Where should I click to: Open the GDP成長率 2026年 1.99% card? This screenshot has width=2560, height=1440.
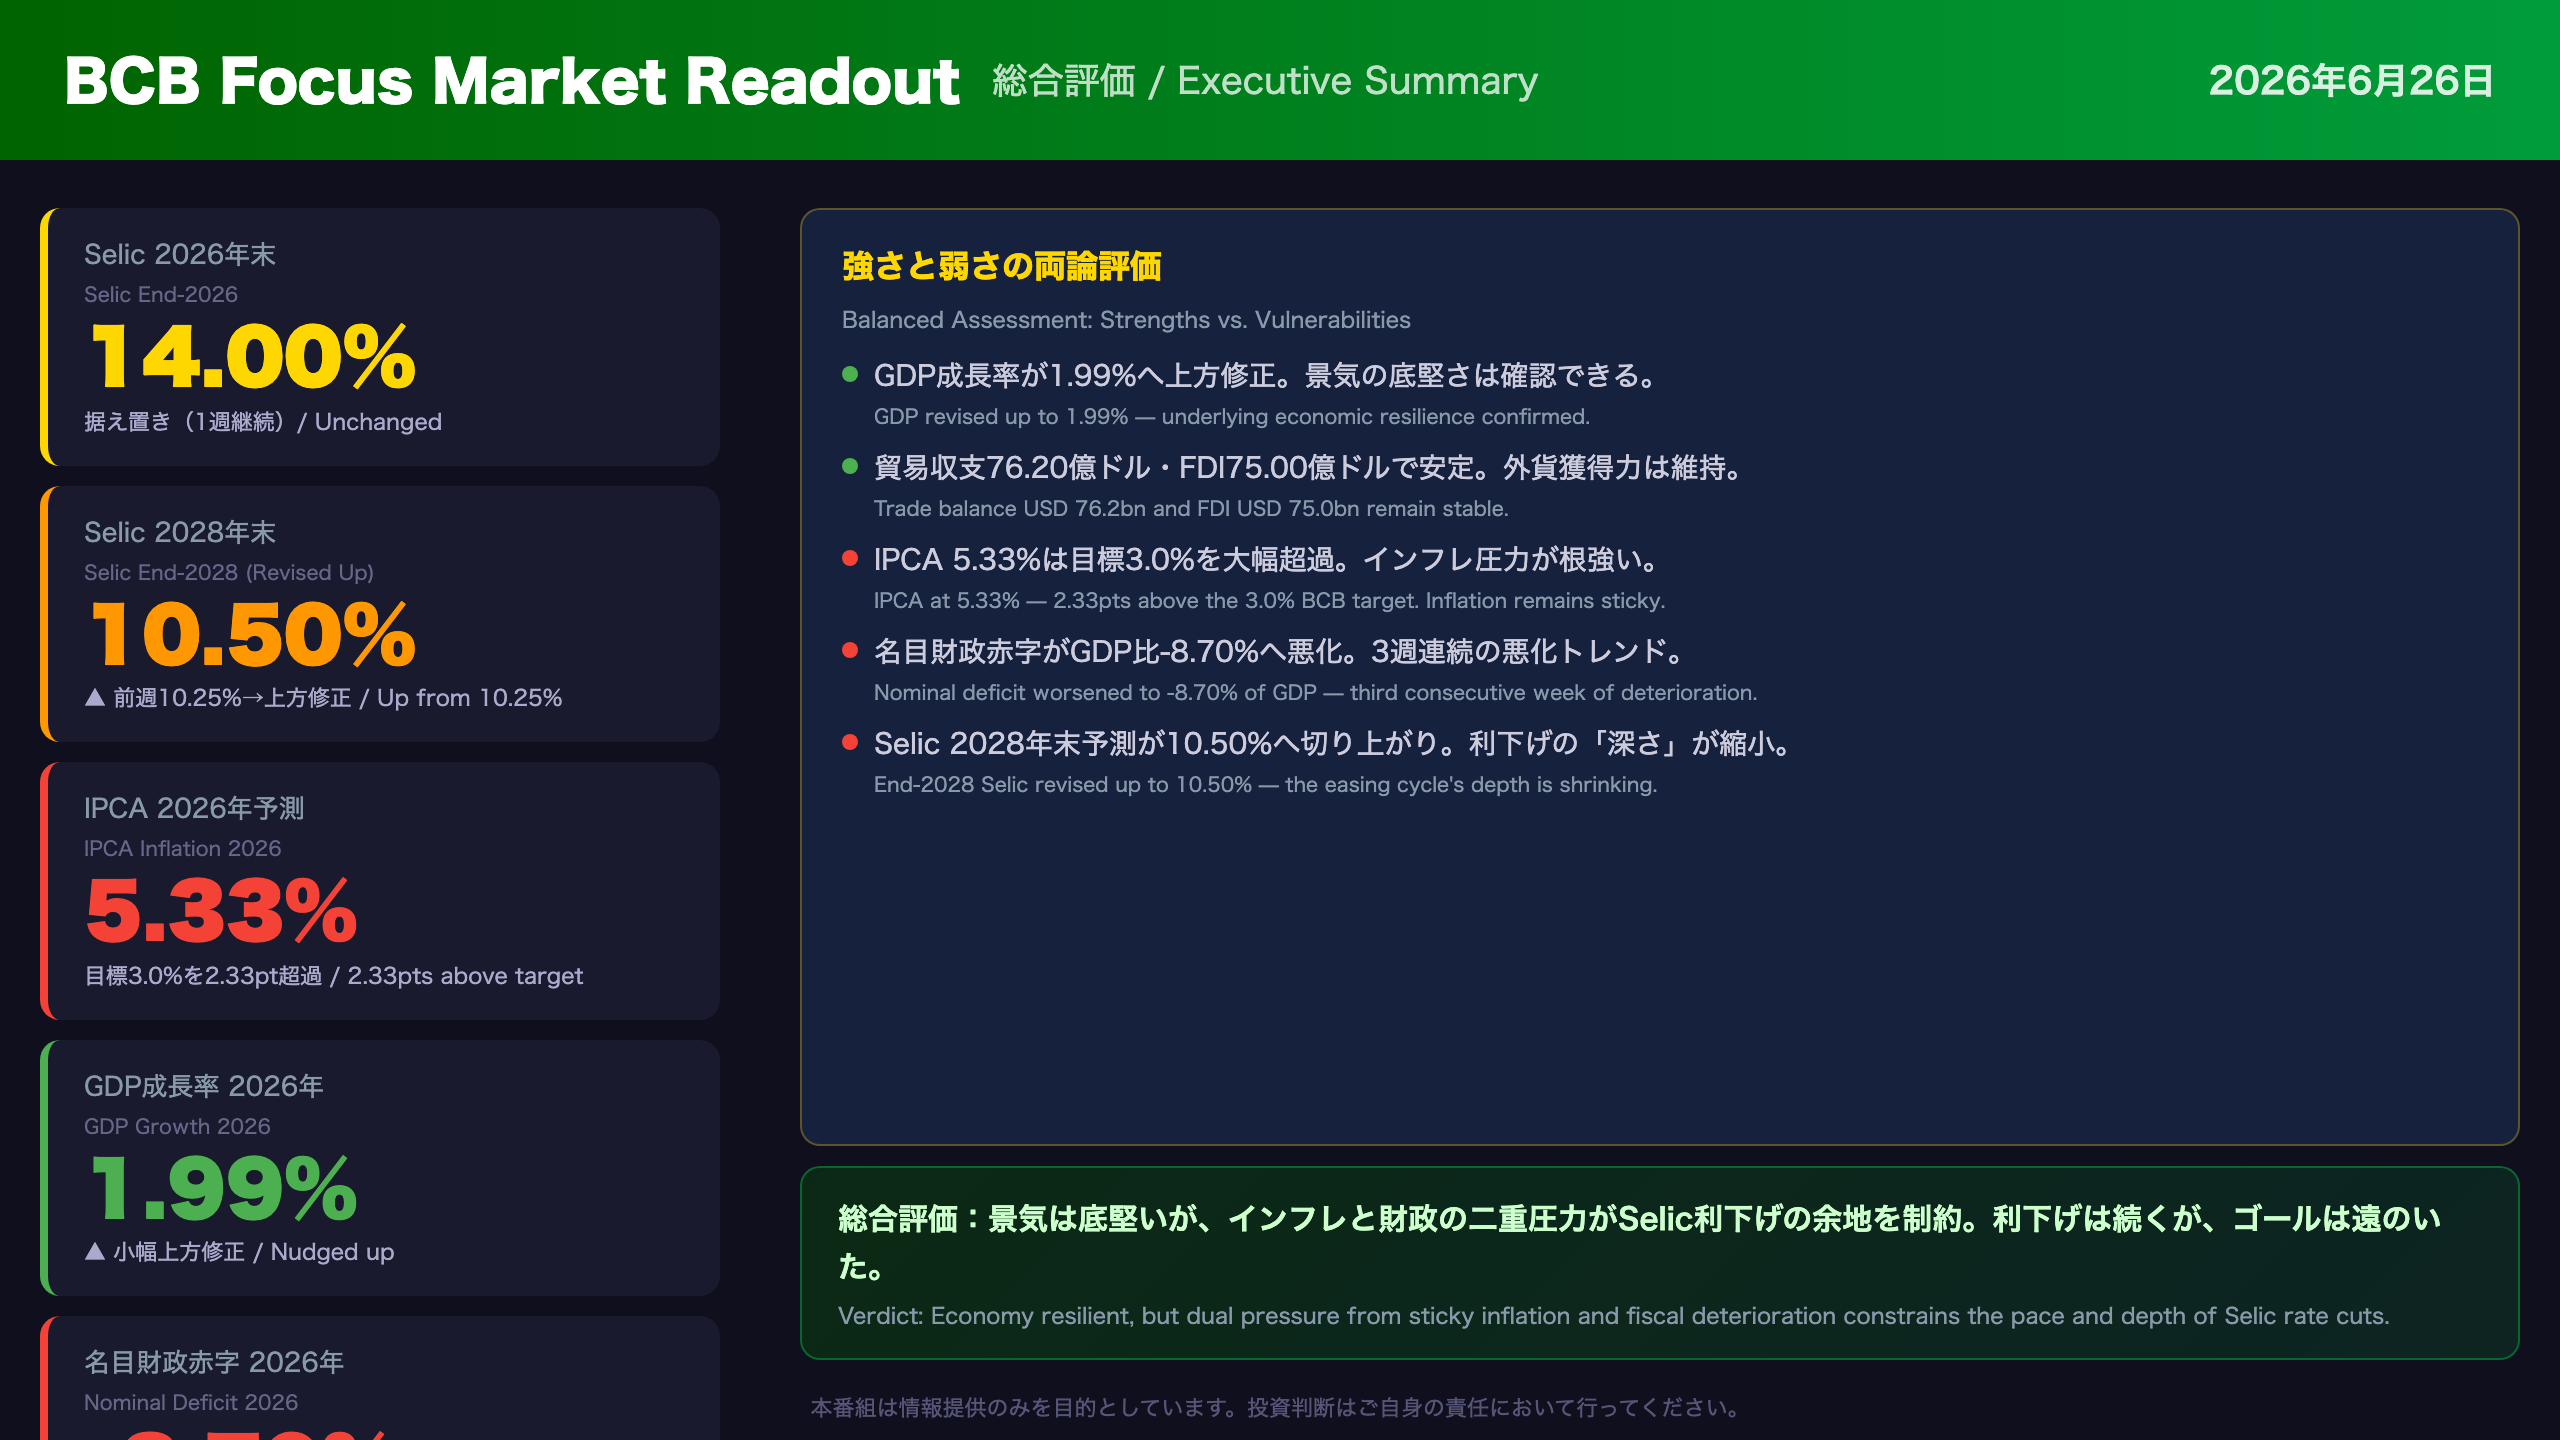click(x=380, y=1168)
